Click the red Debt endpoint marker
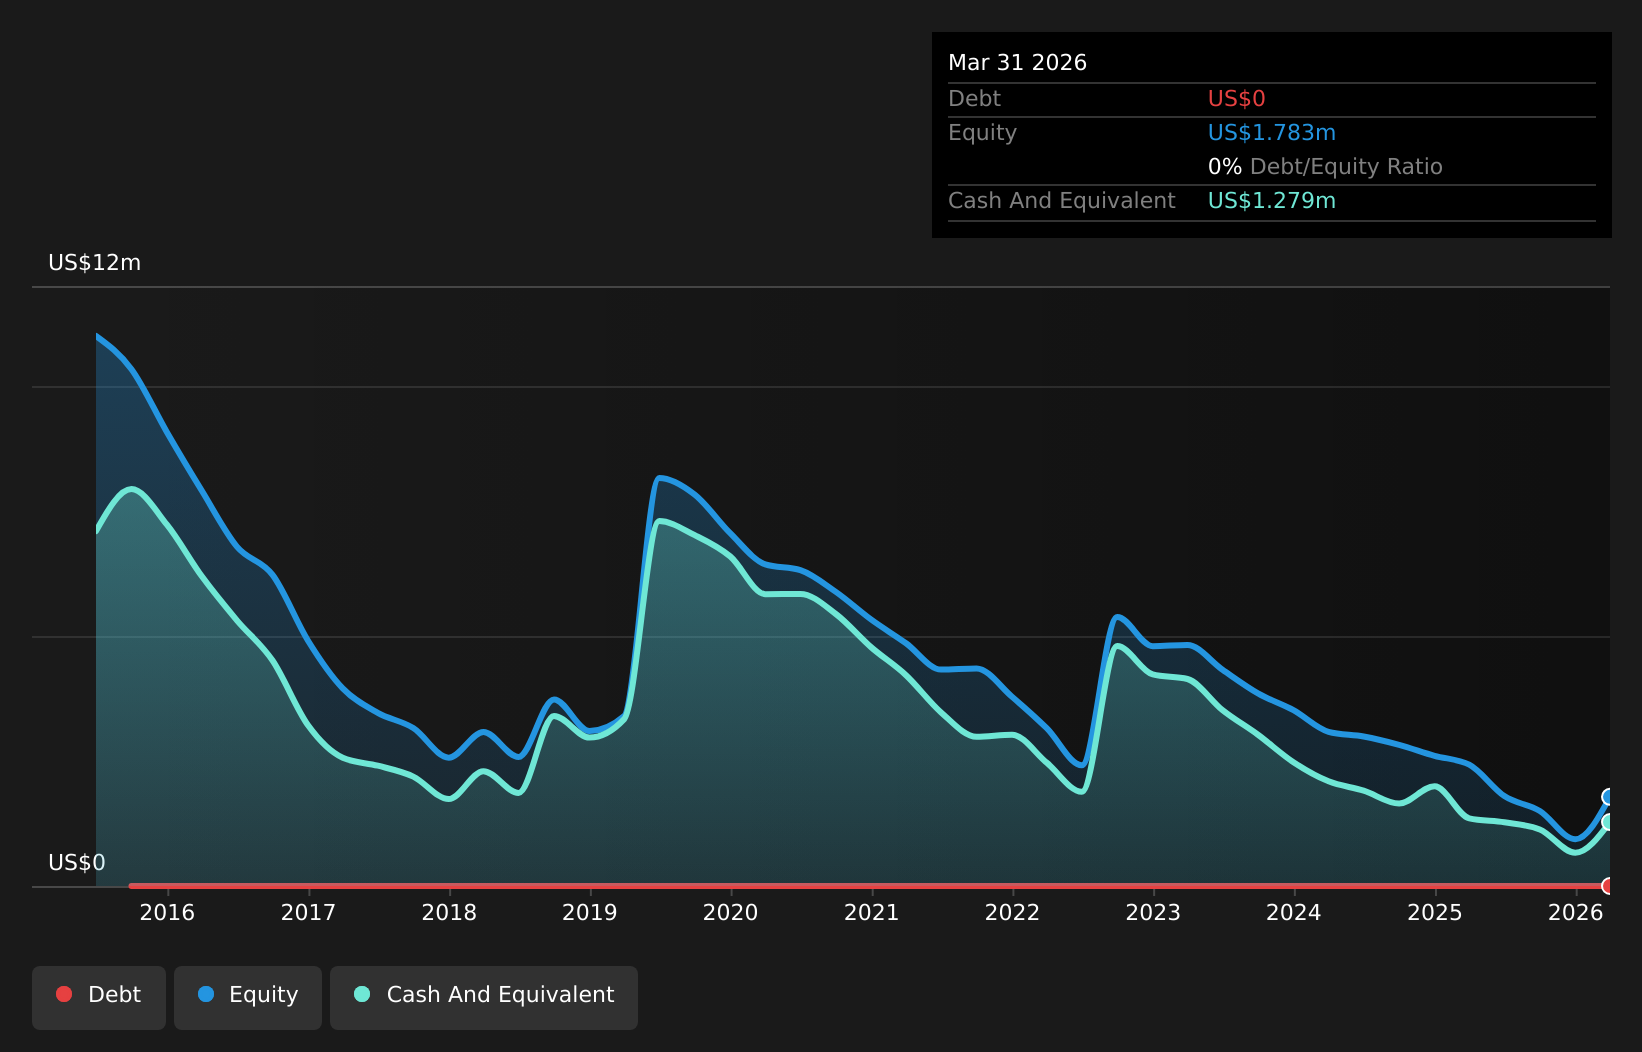This screenshot has width=1642, height=1052. coord(1608,886)
